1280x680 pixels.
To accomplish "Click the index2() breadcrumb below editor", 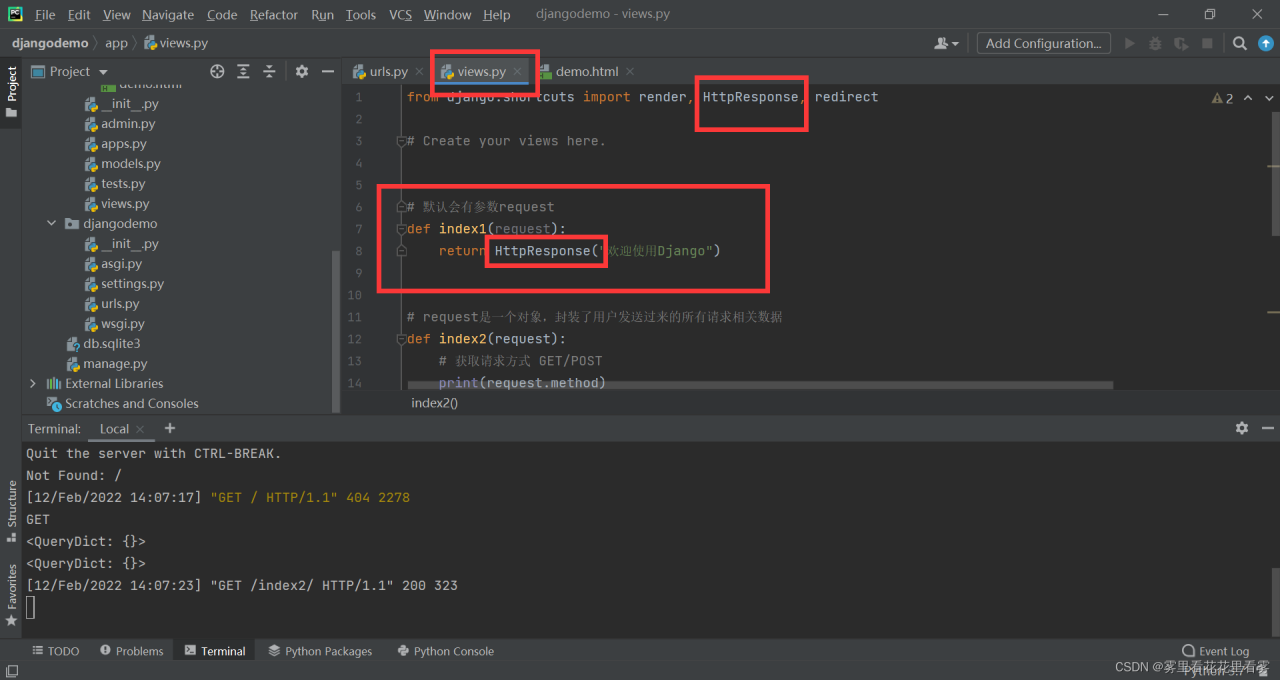I will (434, 403).
